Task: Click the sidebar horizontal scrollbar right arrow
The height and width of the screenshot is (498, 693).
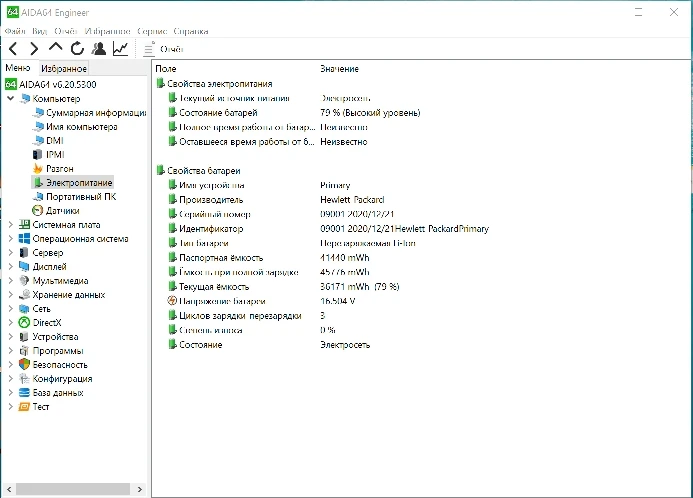Action: tap(140, 489)
